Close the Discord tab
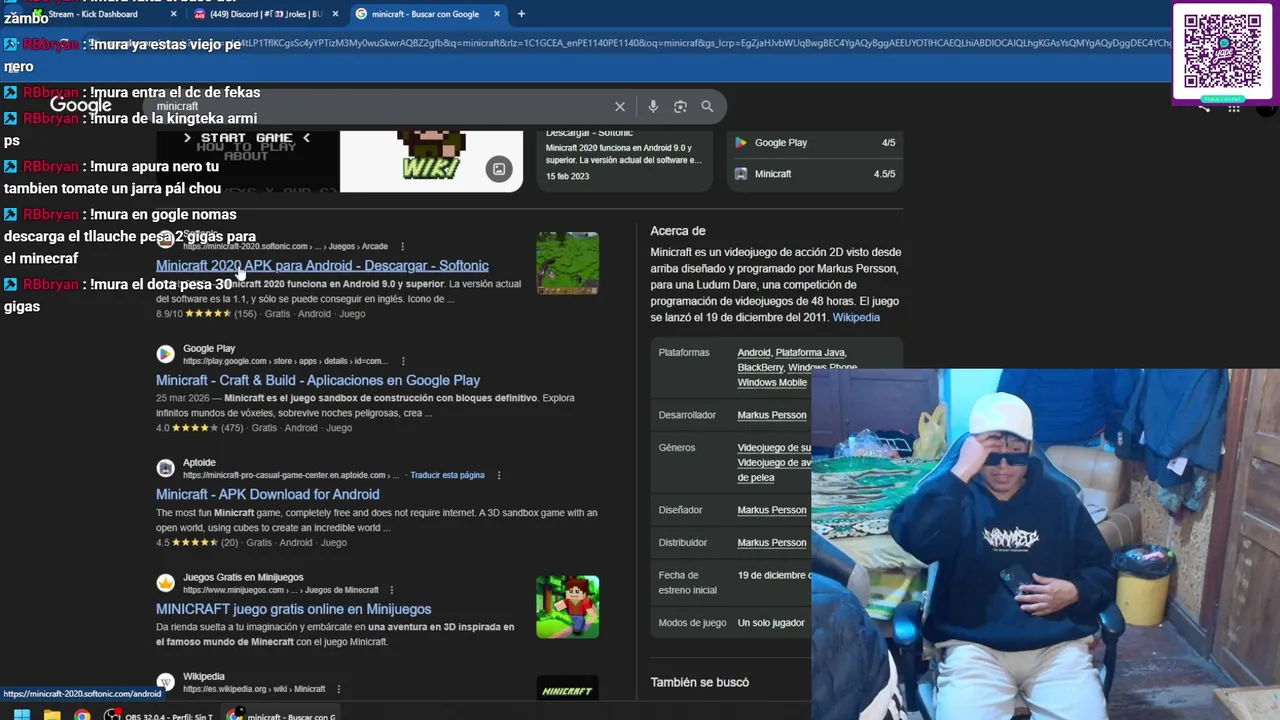Screen dimensions: 1280x720 click(x=335, y=14)
